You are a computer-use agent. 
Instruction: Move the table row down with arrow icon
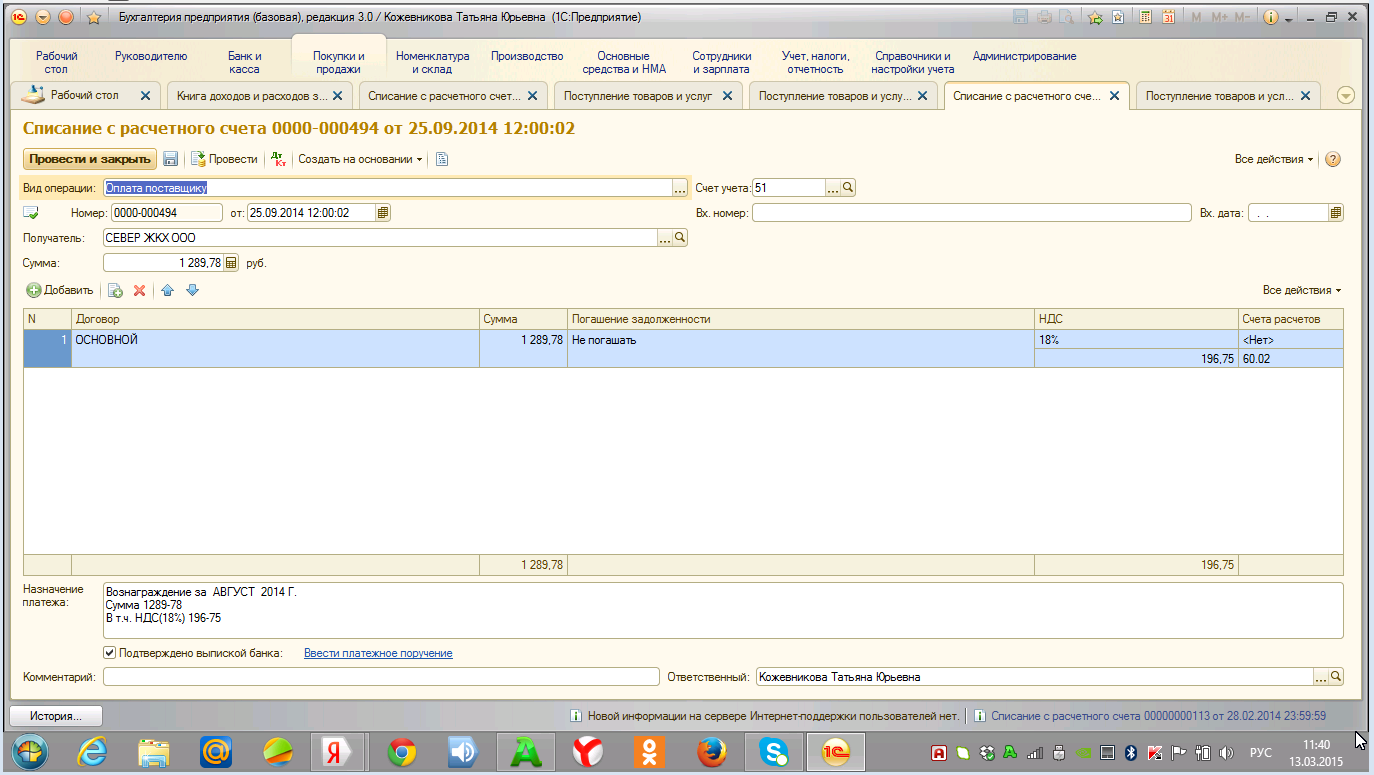point(192,290)
